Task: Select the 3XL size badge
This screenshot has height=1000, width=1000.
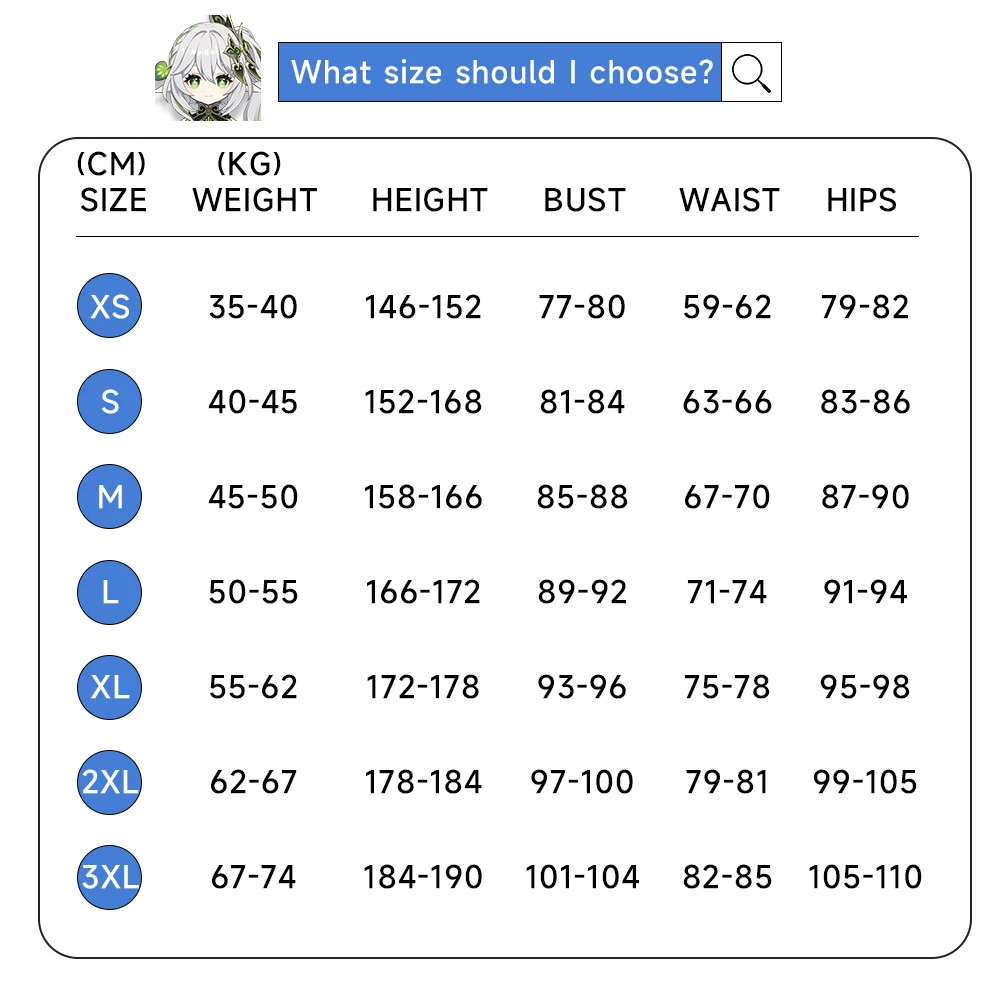Action: (x=110, y=877)
